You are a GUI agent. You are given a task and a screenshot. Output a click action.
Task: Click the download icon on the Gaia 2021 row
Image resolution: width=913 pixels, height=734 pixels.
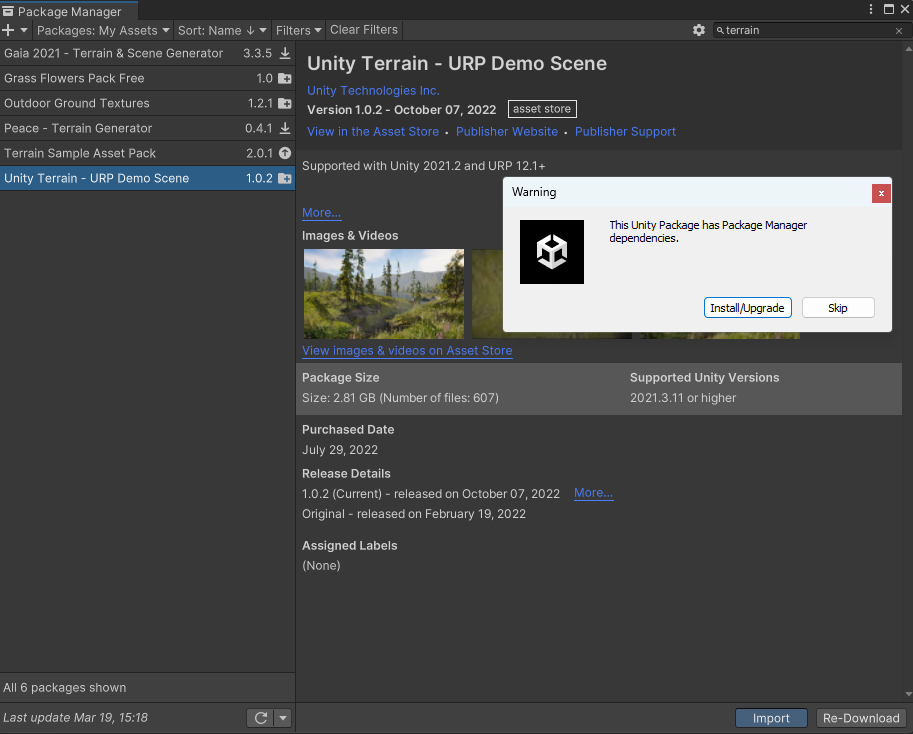tap(285, 53)
